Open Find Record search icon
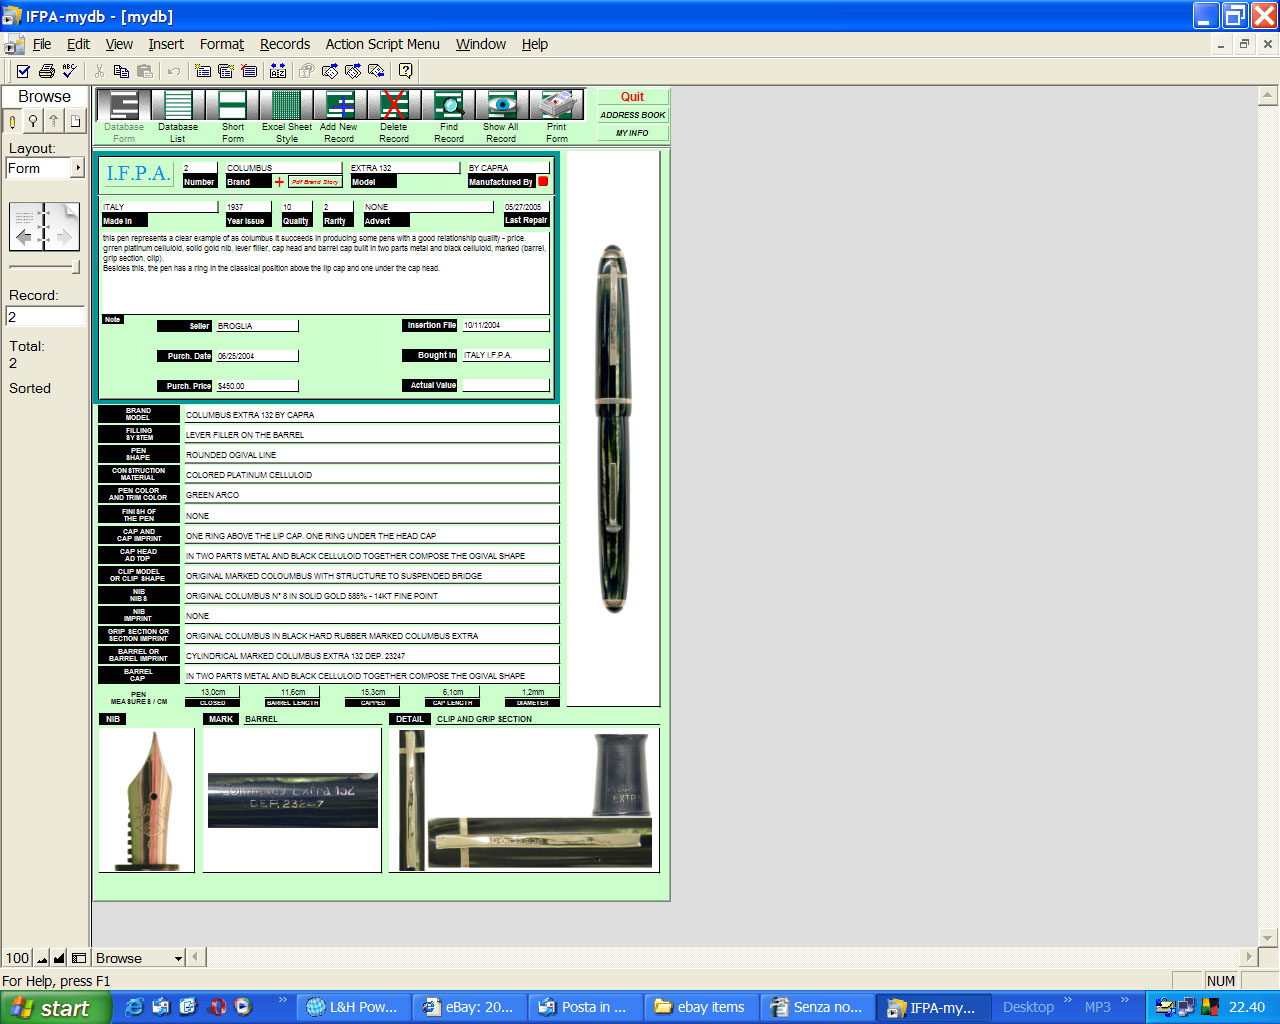This screenshot has width=1280, height=1024. pos(448,105)
